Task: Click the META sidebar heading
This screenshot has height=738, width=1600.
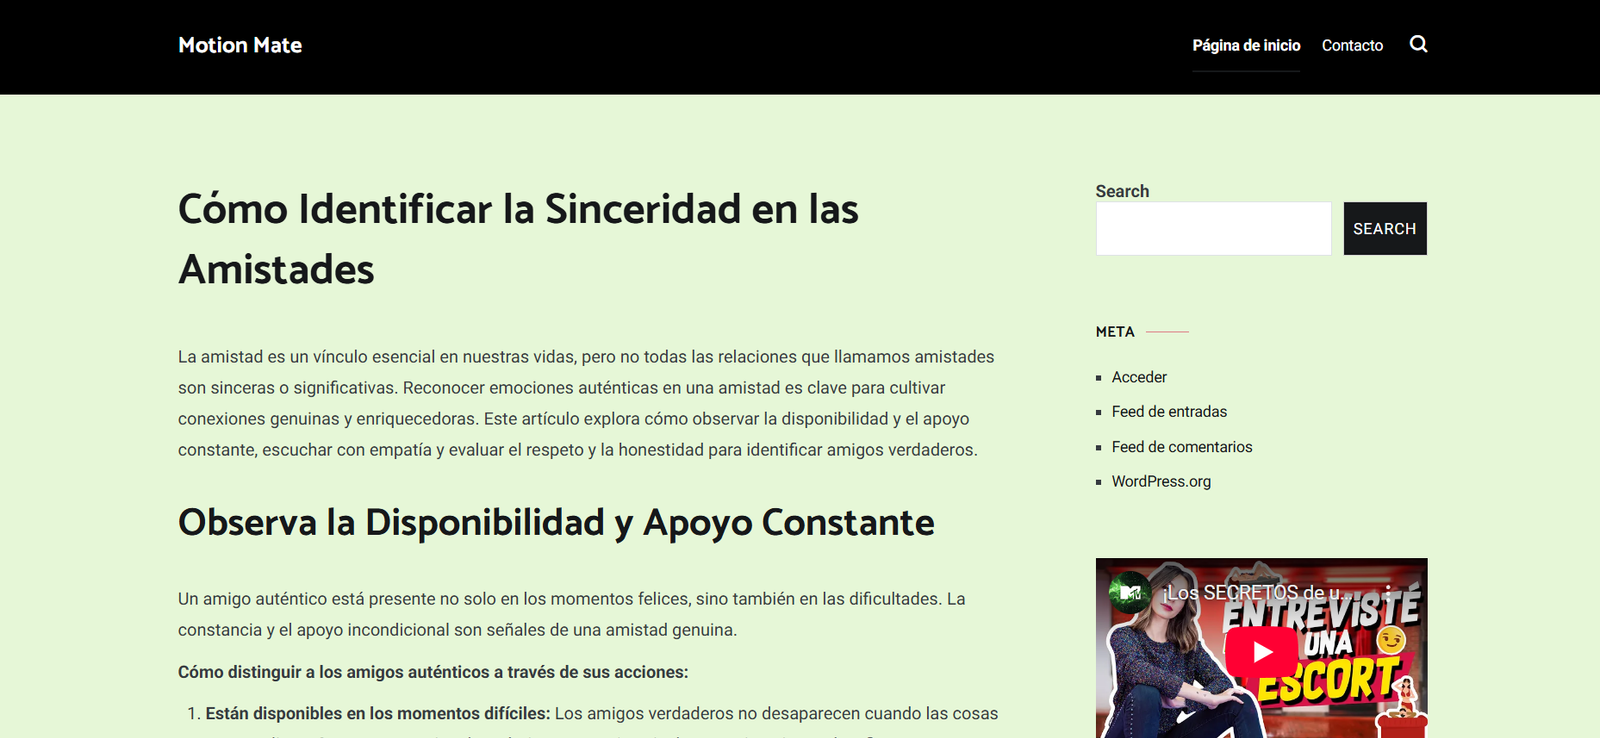Action: click(1115, 332)
